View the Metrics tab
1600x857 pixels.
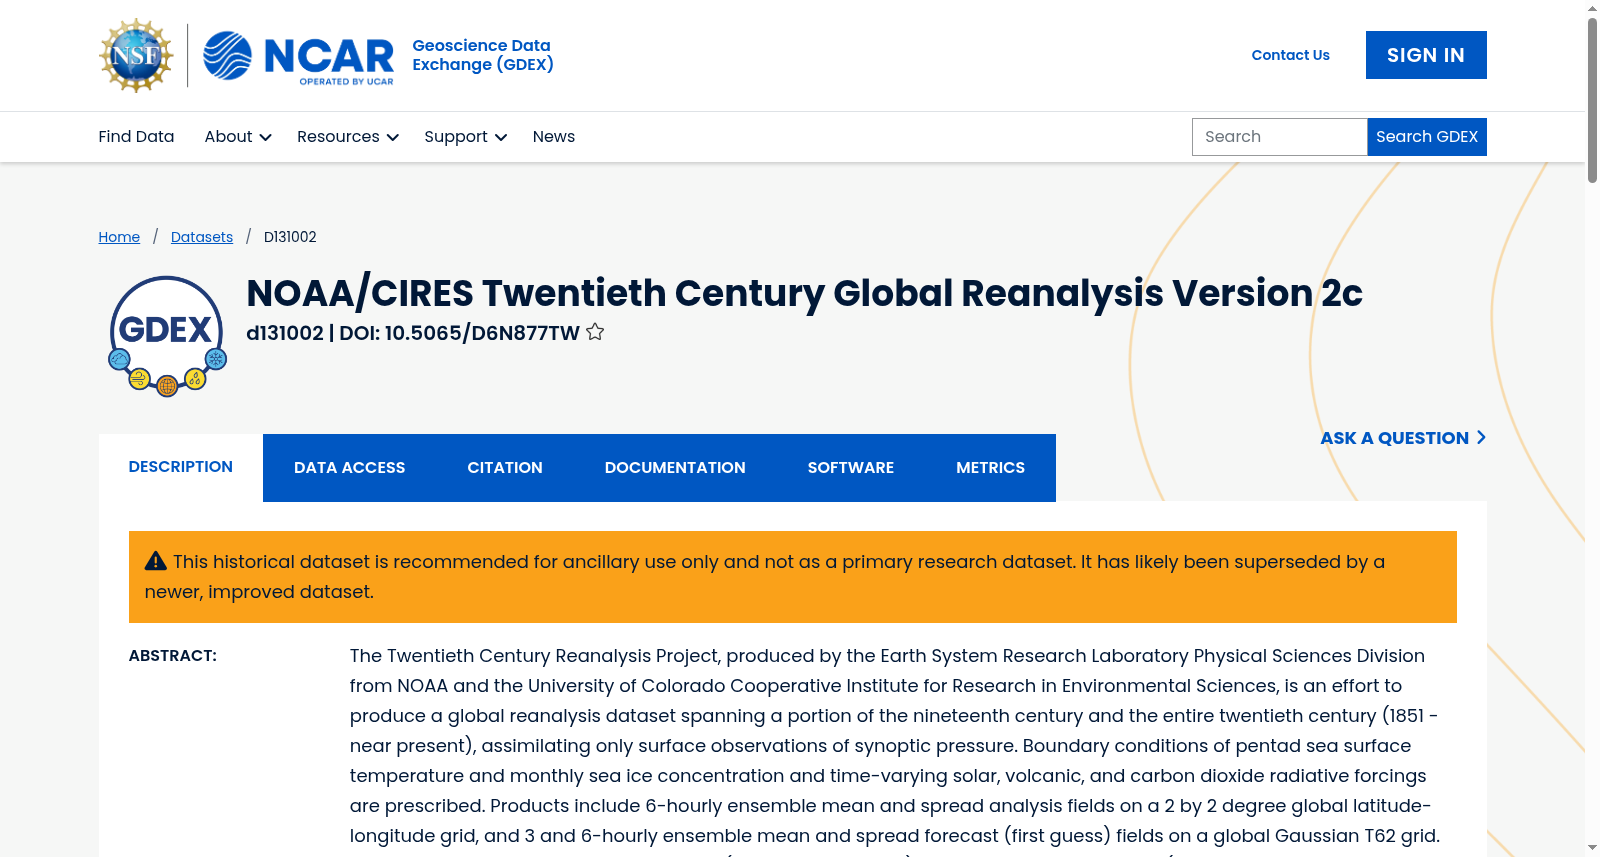click(991, 468)
